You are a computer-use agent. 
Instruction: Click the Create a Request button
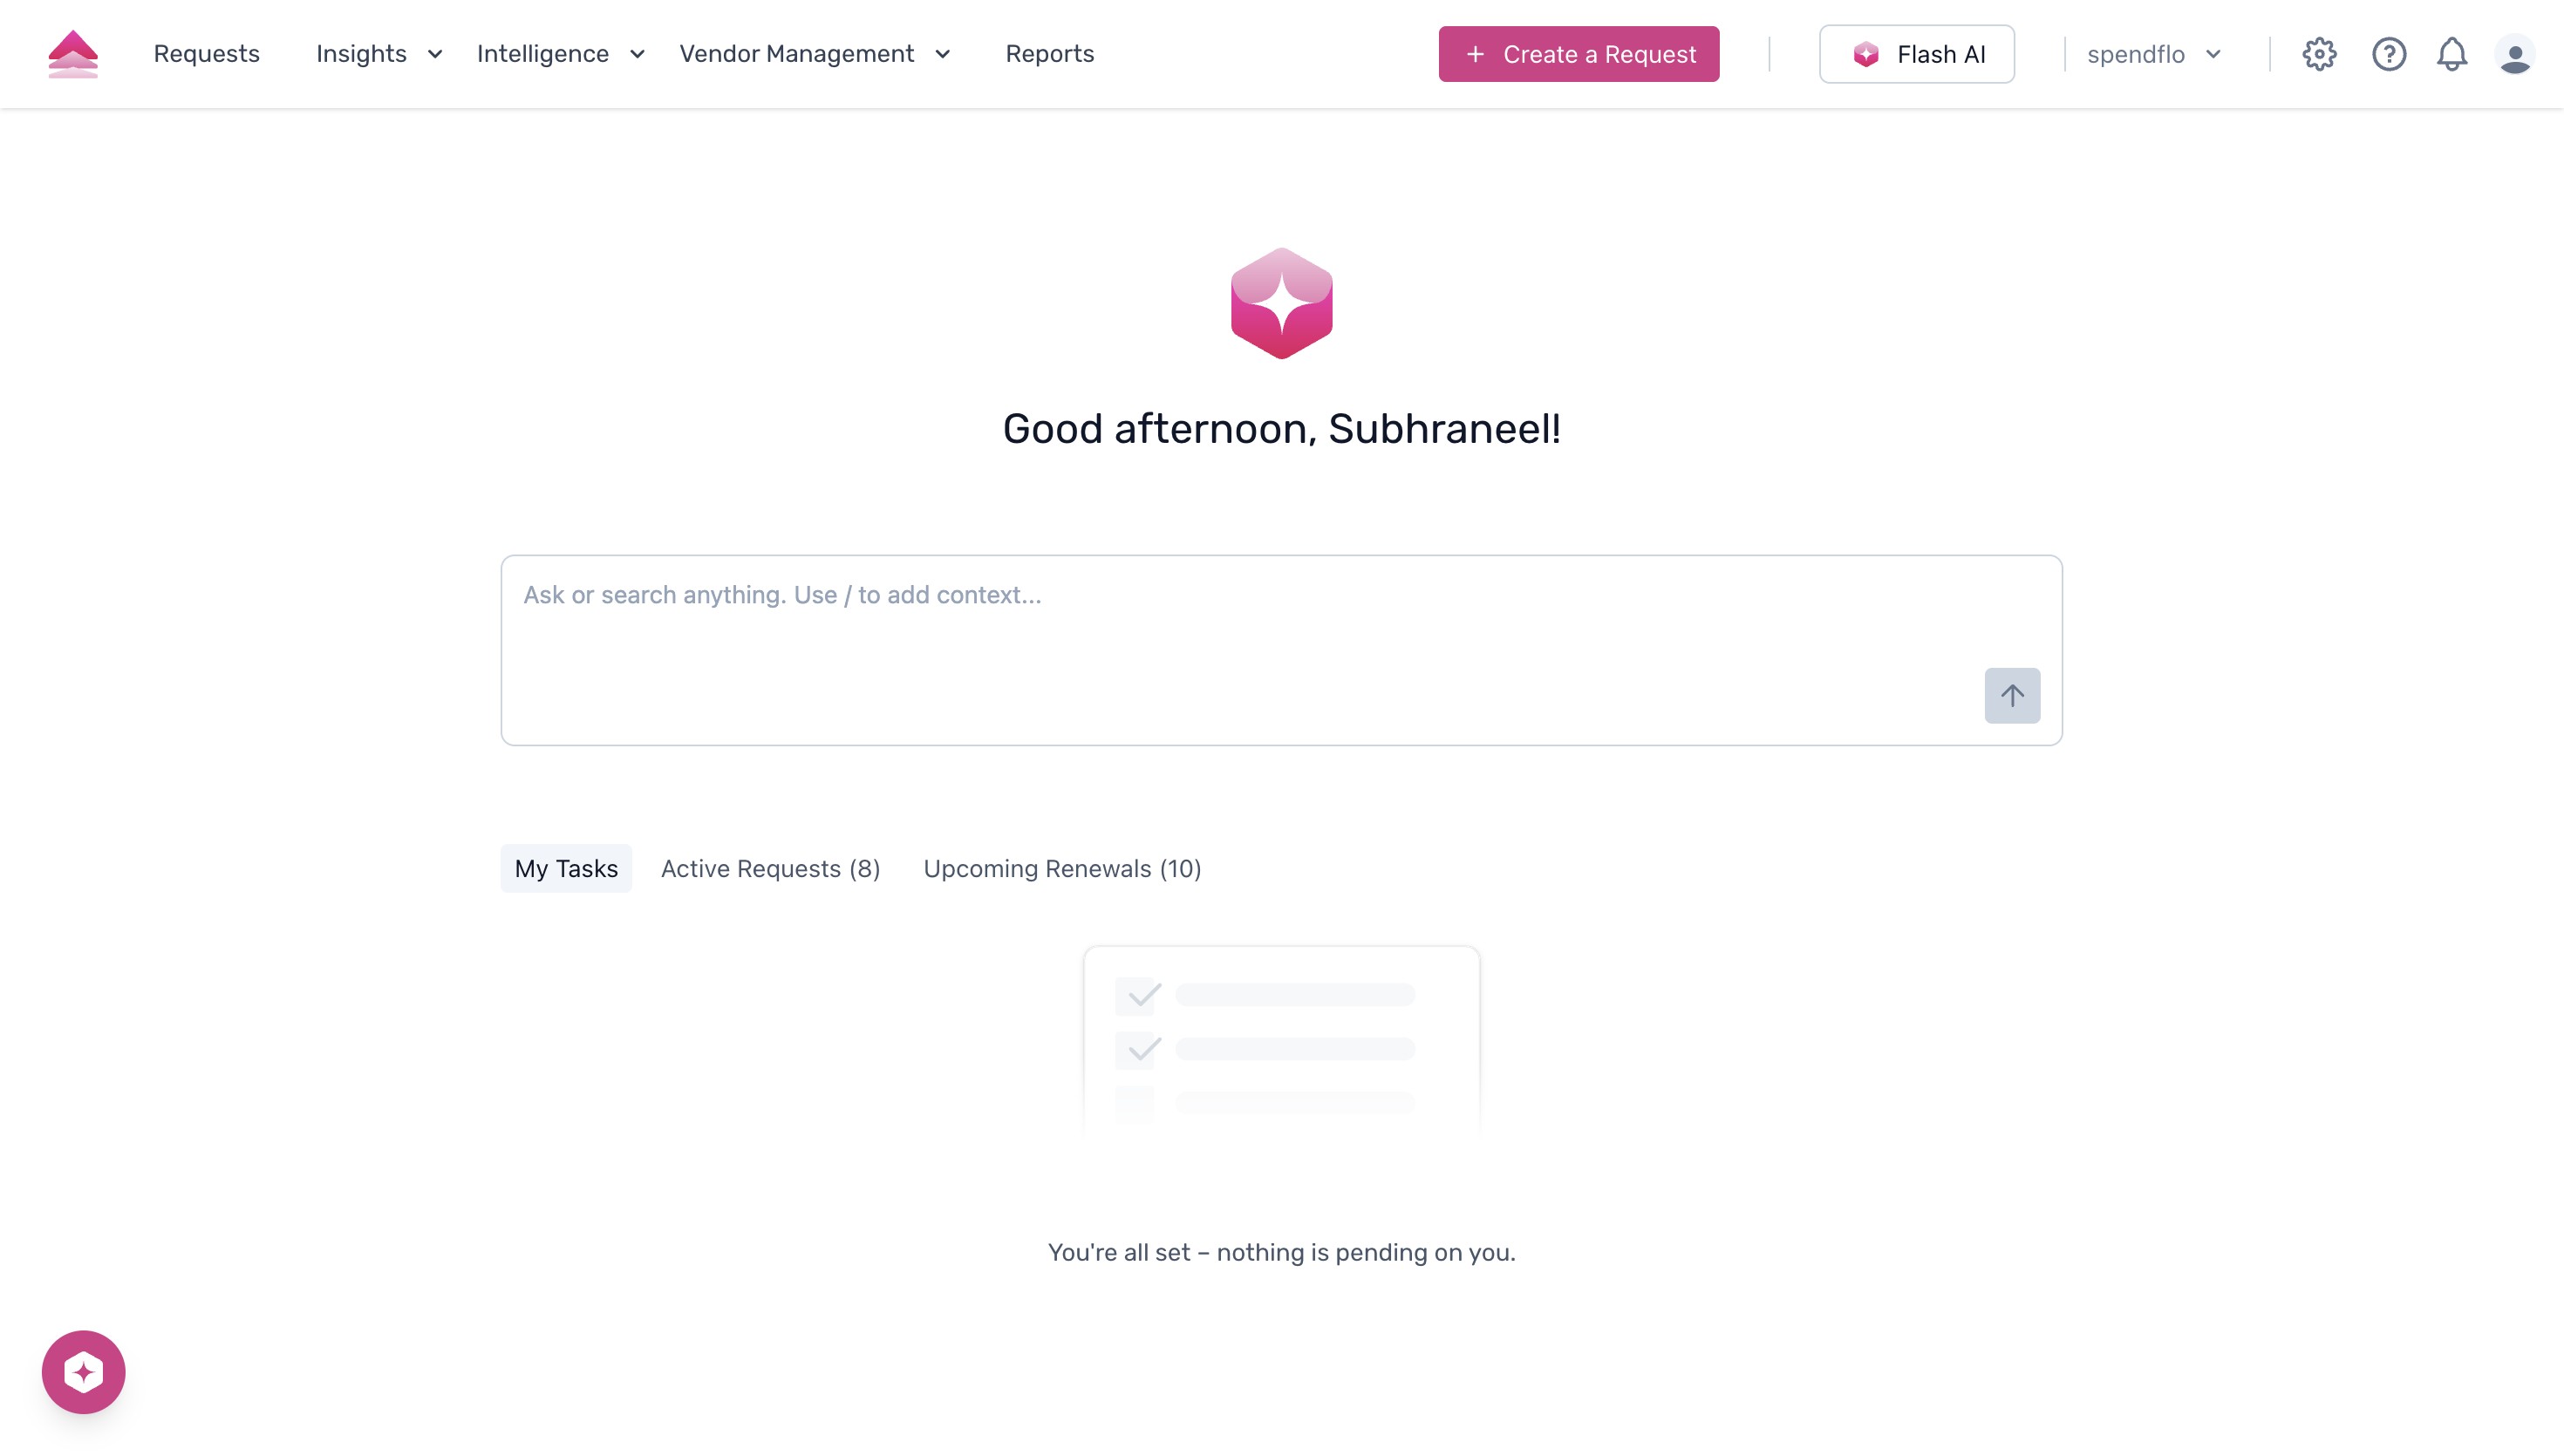pyautogui.click(x=1578, y=54)
